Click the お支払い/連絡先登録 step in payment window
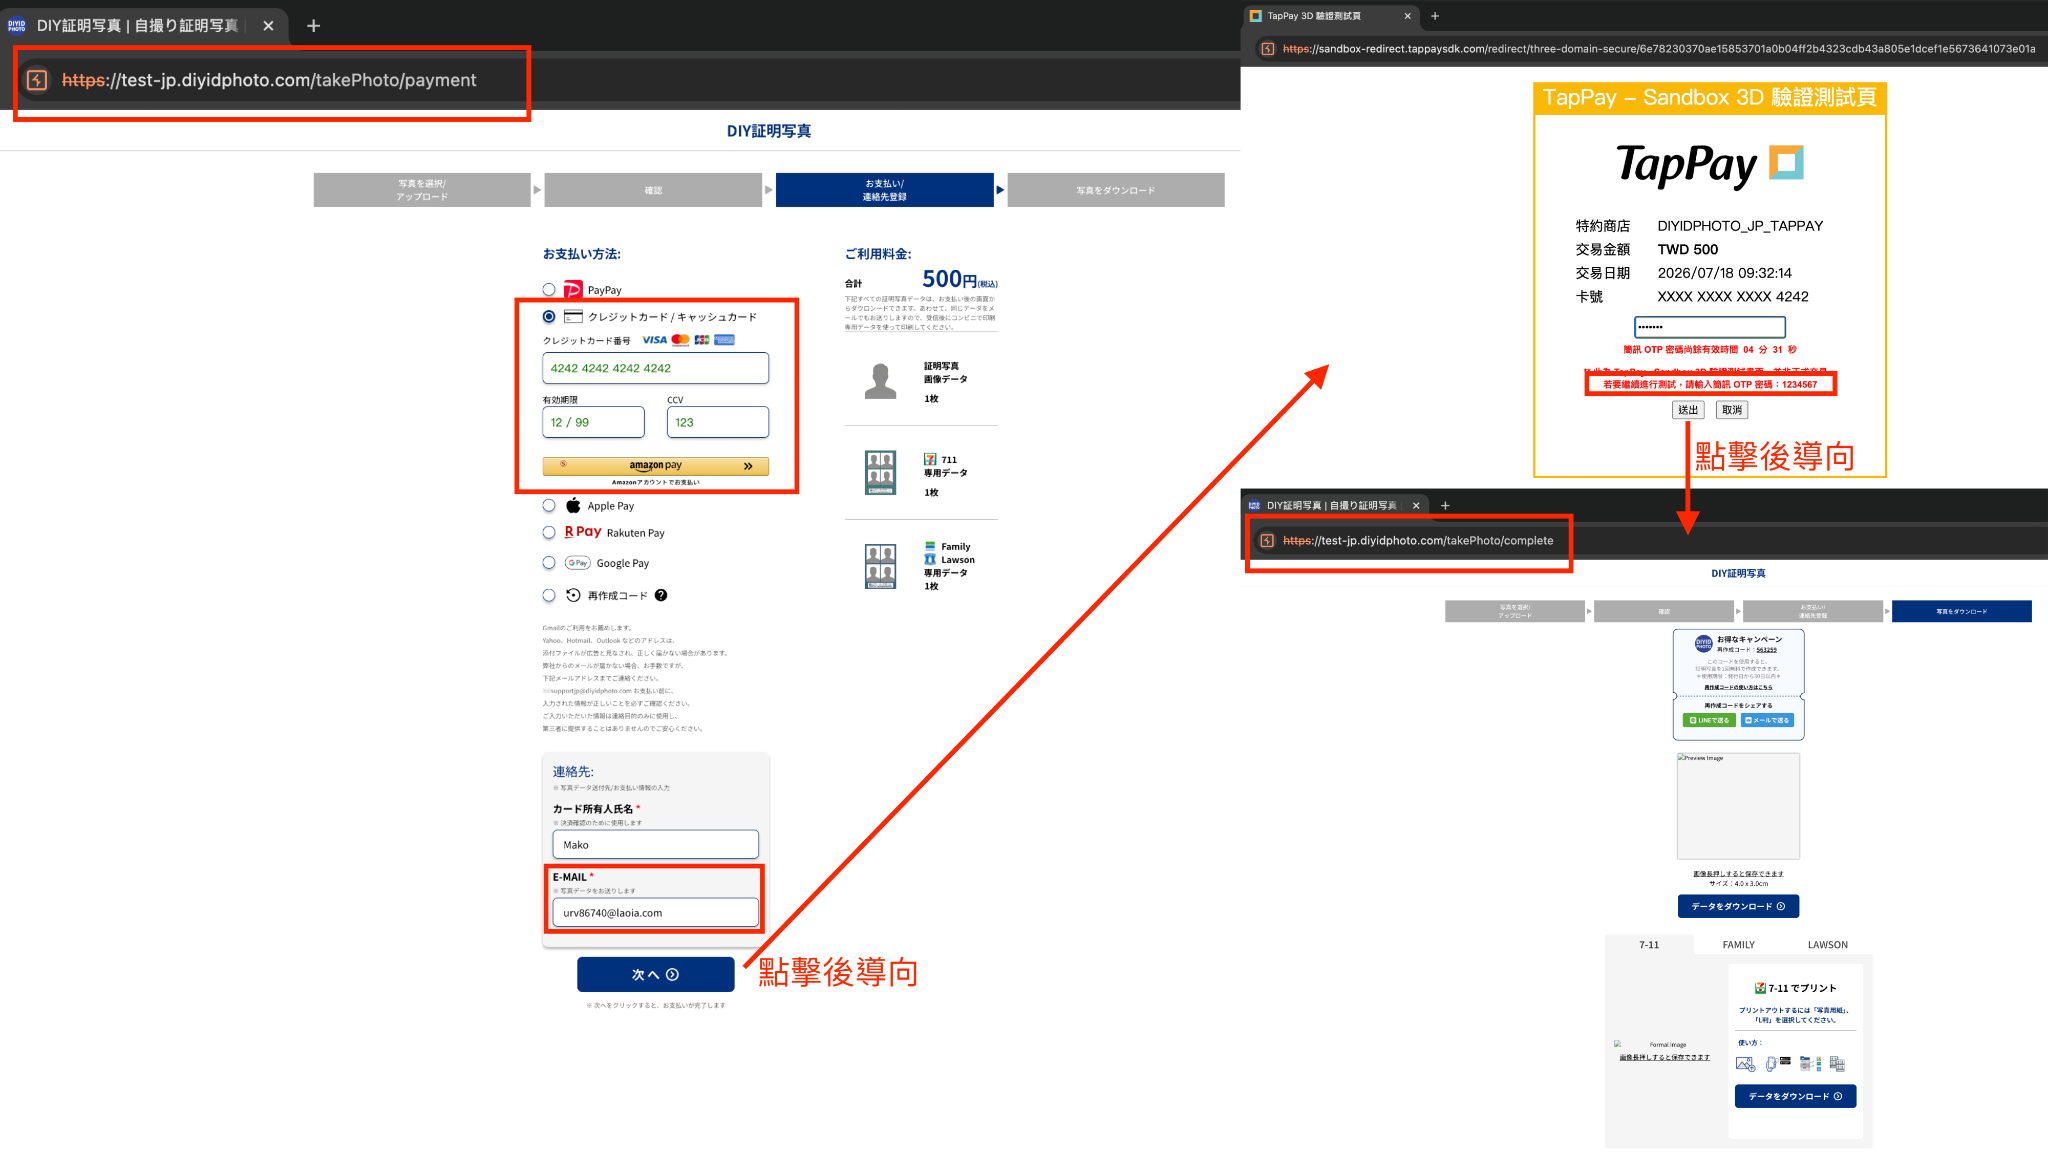 click(x=885, y=190)
